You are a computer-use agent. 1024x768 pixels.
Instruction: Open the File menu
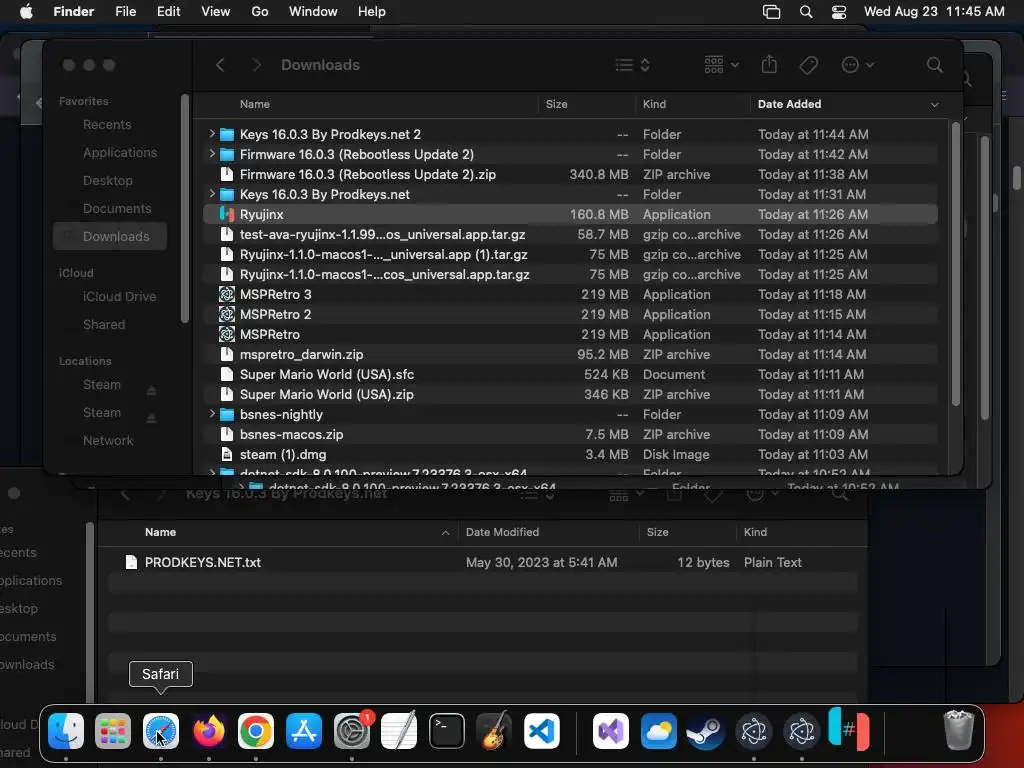[125, 12]
